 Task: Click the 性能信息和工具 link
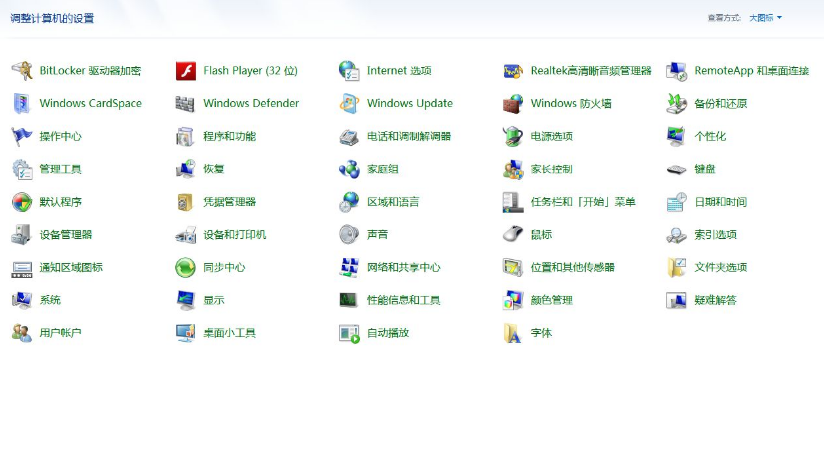point(404,300)
